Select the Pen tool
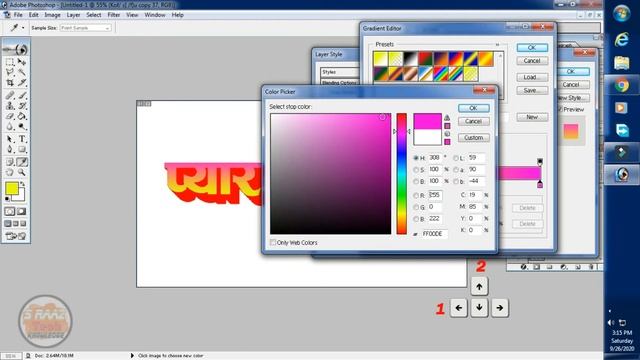Viewport: 640px width, 360px height. [x=10, y=150]
